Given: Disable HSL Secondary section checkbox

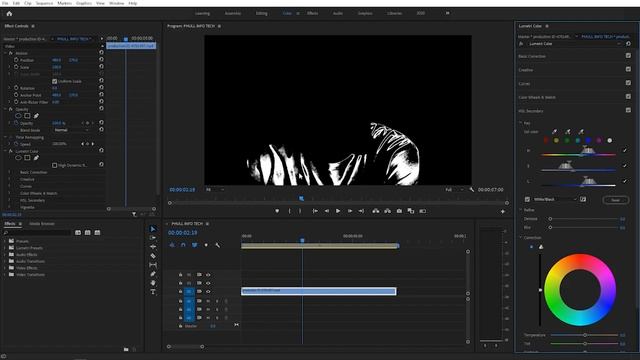Looking at the screenshot, I should point(628,110).
